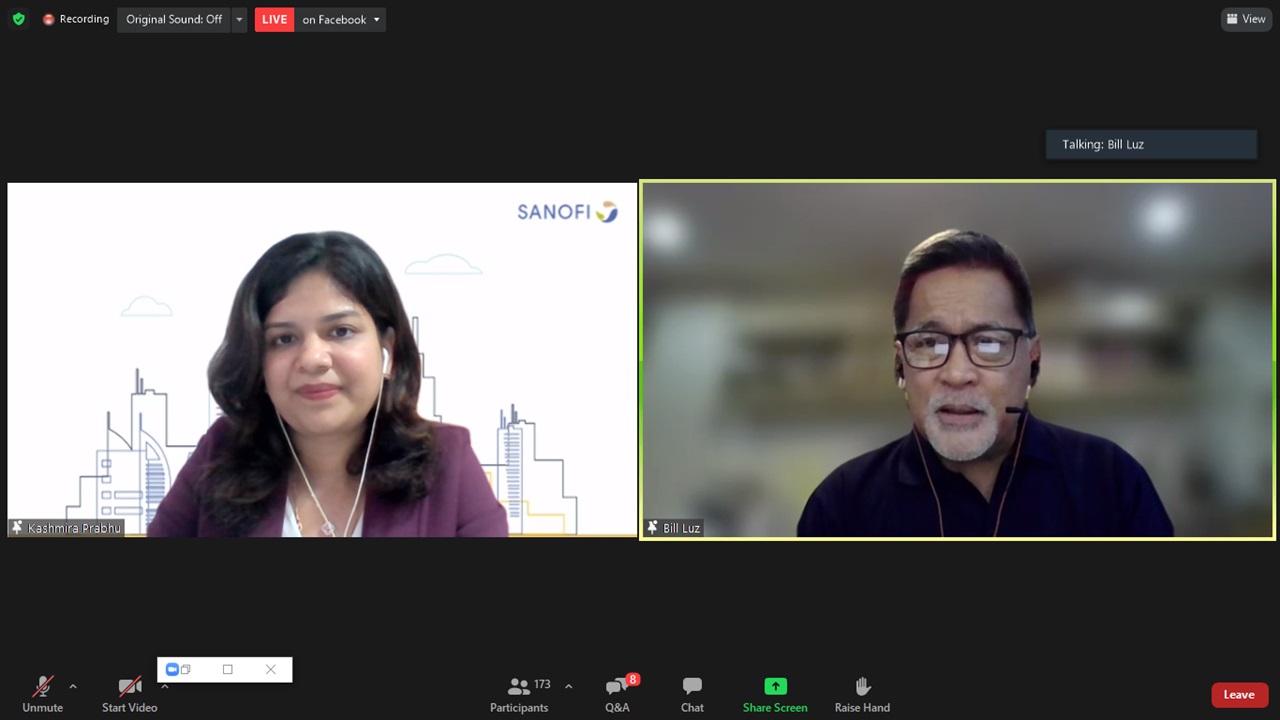Select Kashmira Prabhu's video tile
Viewport: 1280px width, 720px height.
[x=321, y=360]
